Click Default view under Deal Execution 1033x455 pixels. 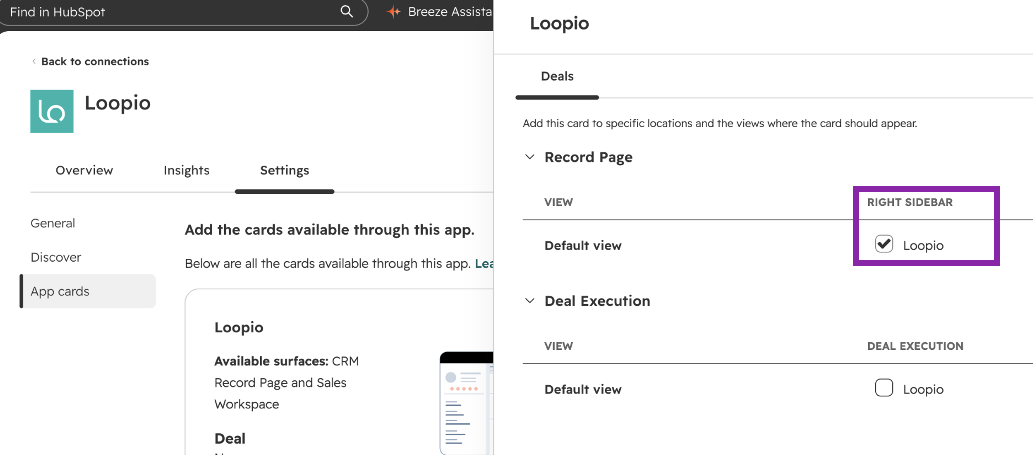pos(583,389)
